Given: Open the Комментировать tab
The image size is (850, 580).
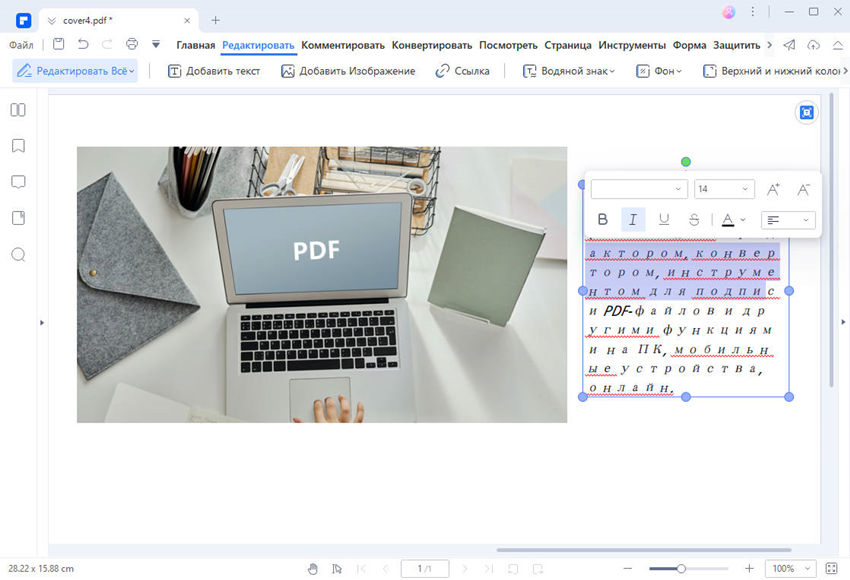Looking at the screenshot, I should point(343,45).
